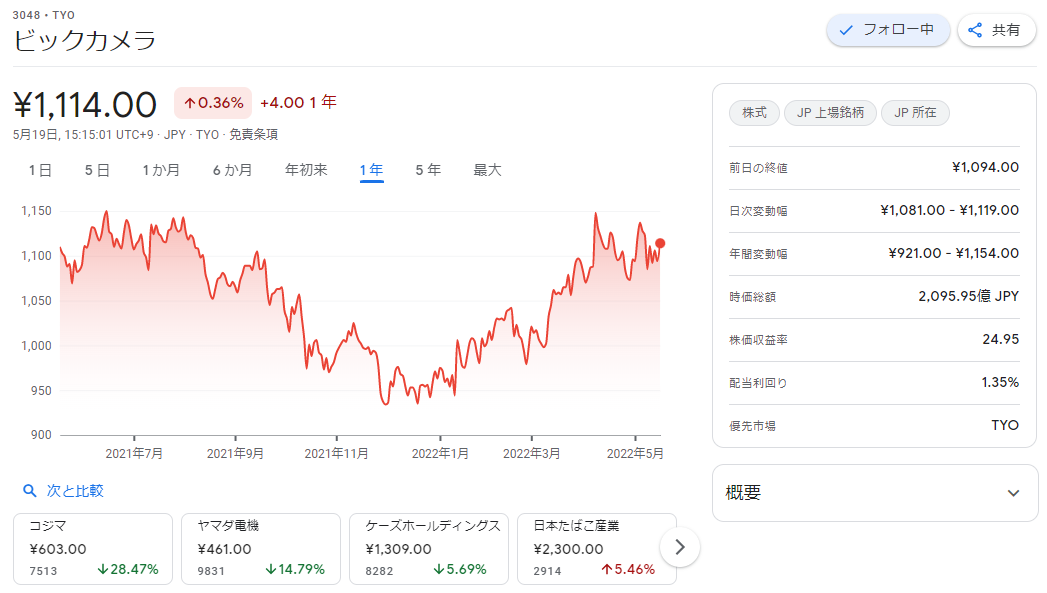Image resolution: width=1047 pixels, height=593 pixels.
Task: Click the JP 上場銘柄 tag chip
Action: pyautogui.click(x=830, y=113)
